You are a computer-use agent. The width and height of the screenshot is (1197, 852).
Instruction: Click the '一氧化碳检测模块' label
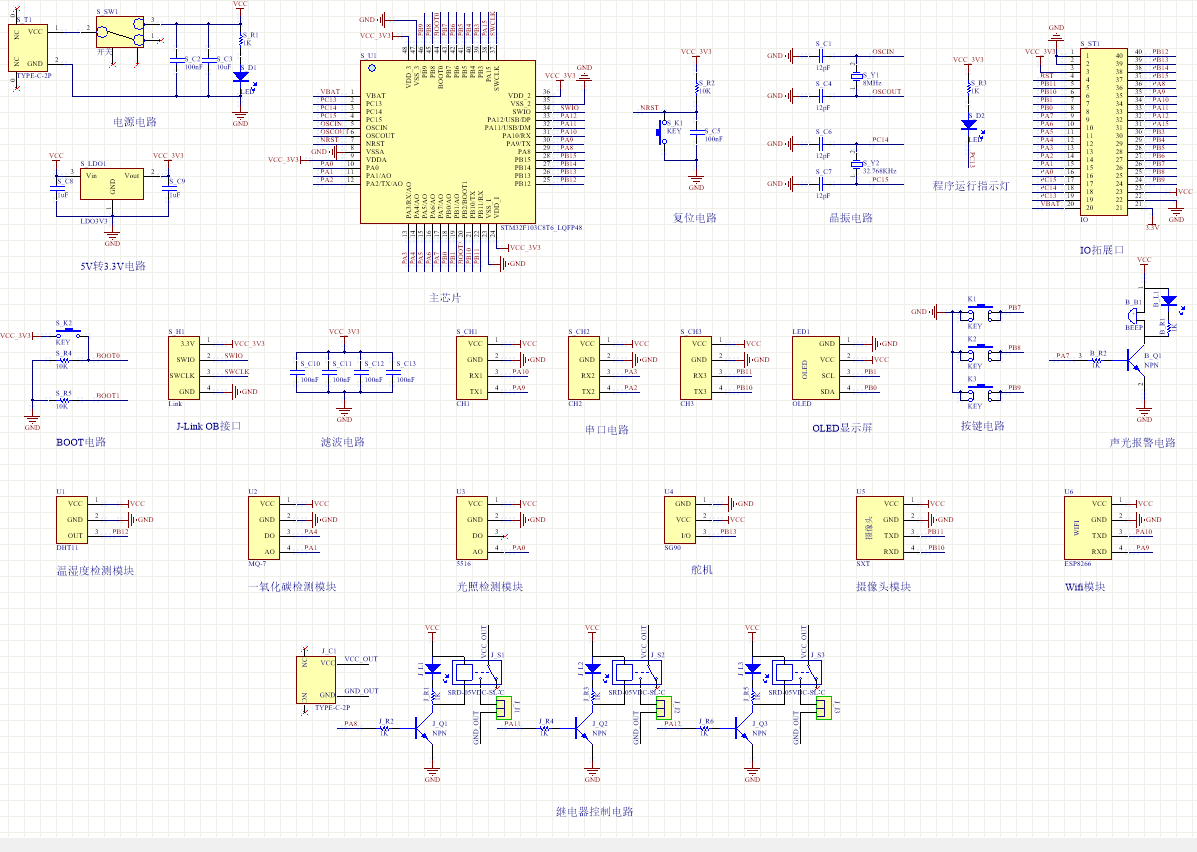click(x=292, y=587)
